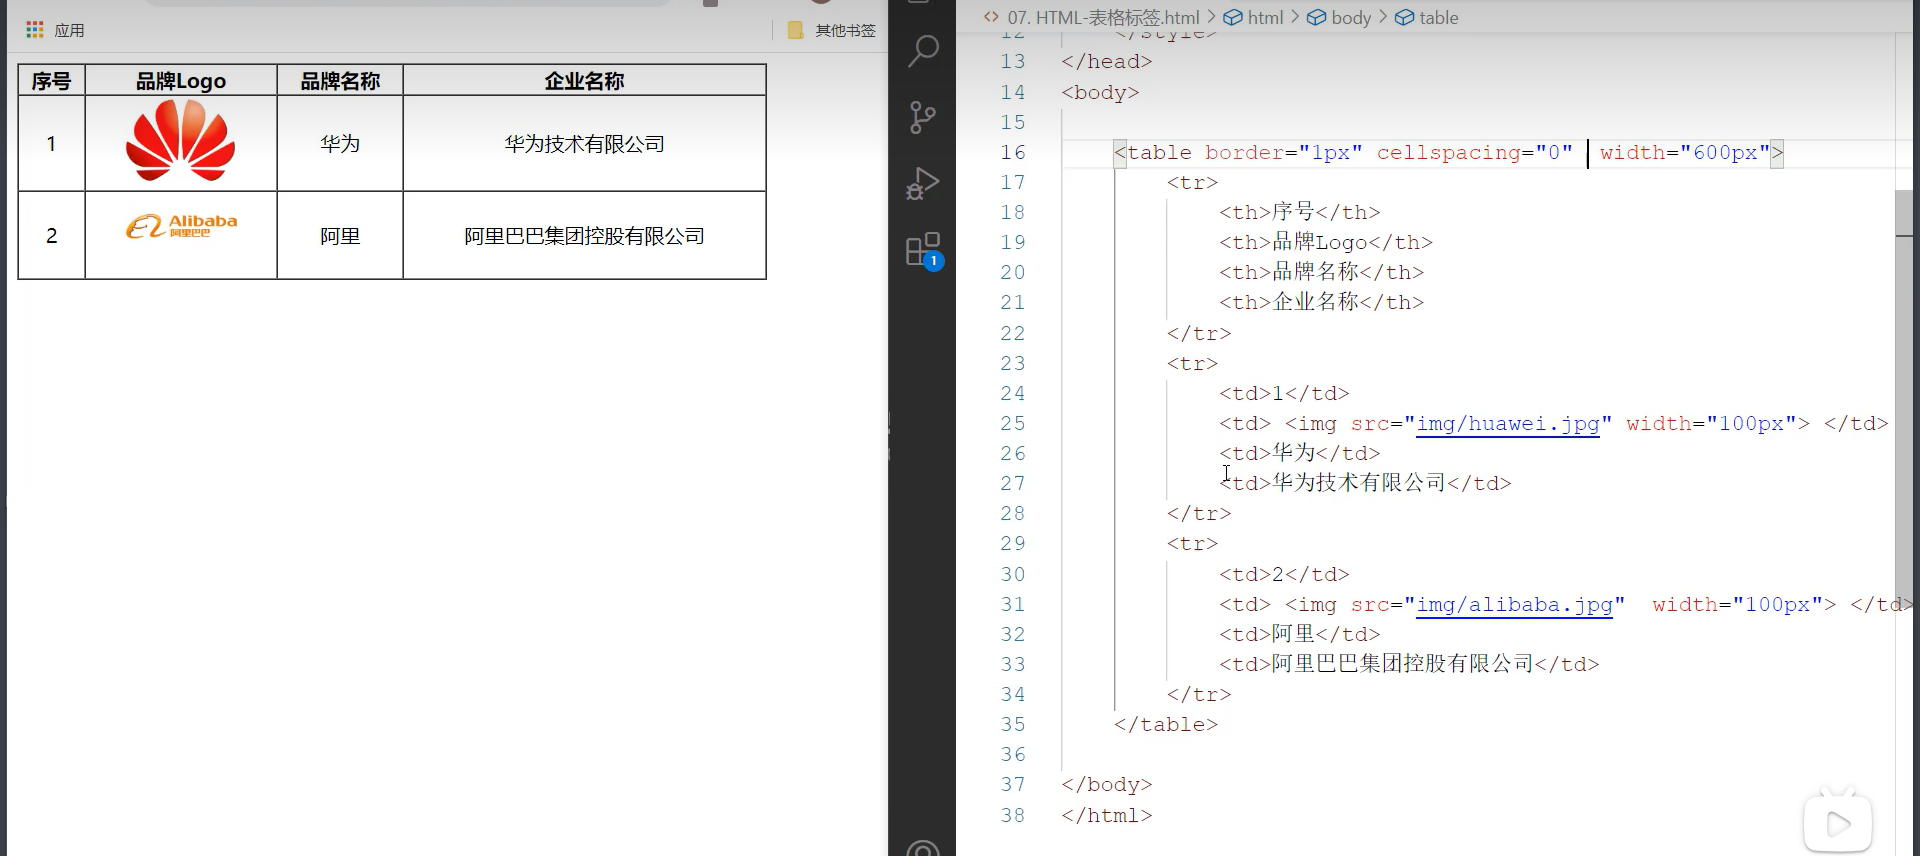Click the </html> tag on line 38
This screenshot has height=856, width=1920.
click(x=1107, y=816)
